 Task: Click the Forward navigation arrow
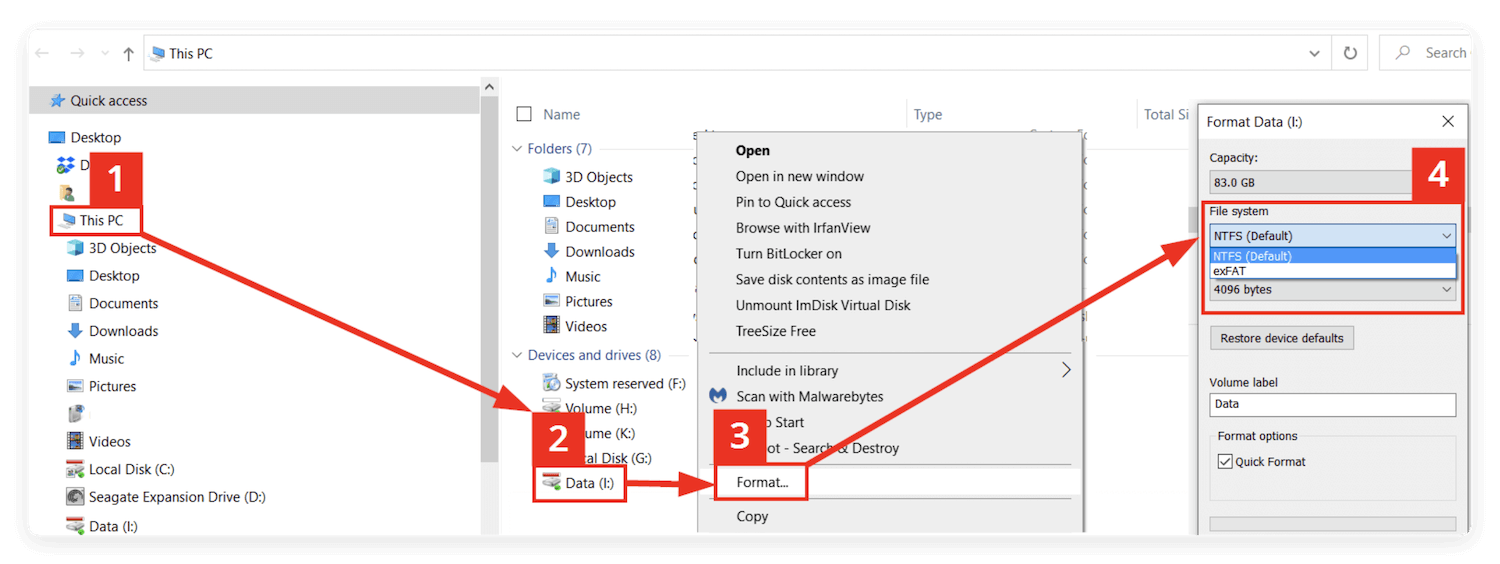pos(78,53)
